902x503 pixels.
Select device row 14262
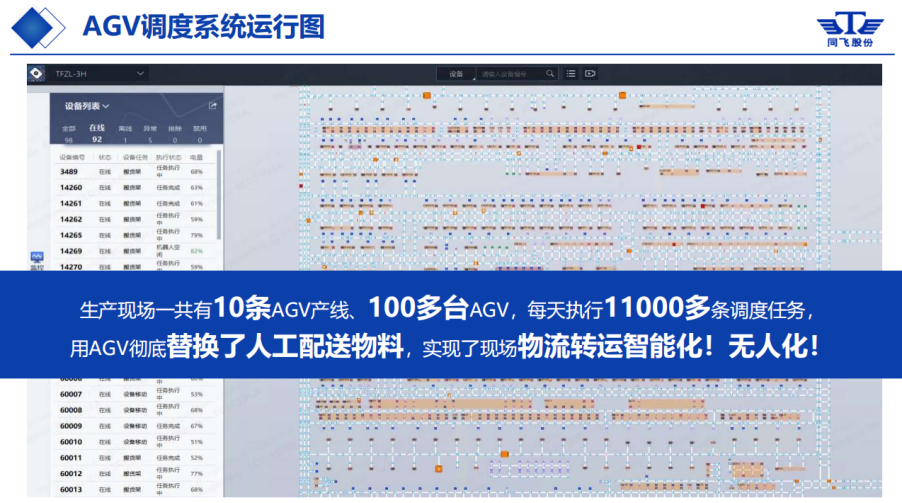click(136, 219)
